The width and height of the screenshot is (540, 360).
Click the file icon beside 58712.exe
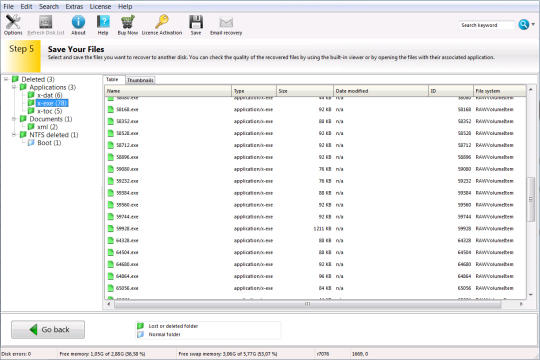click(111, 145)
